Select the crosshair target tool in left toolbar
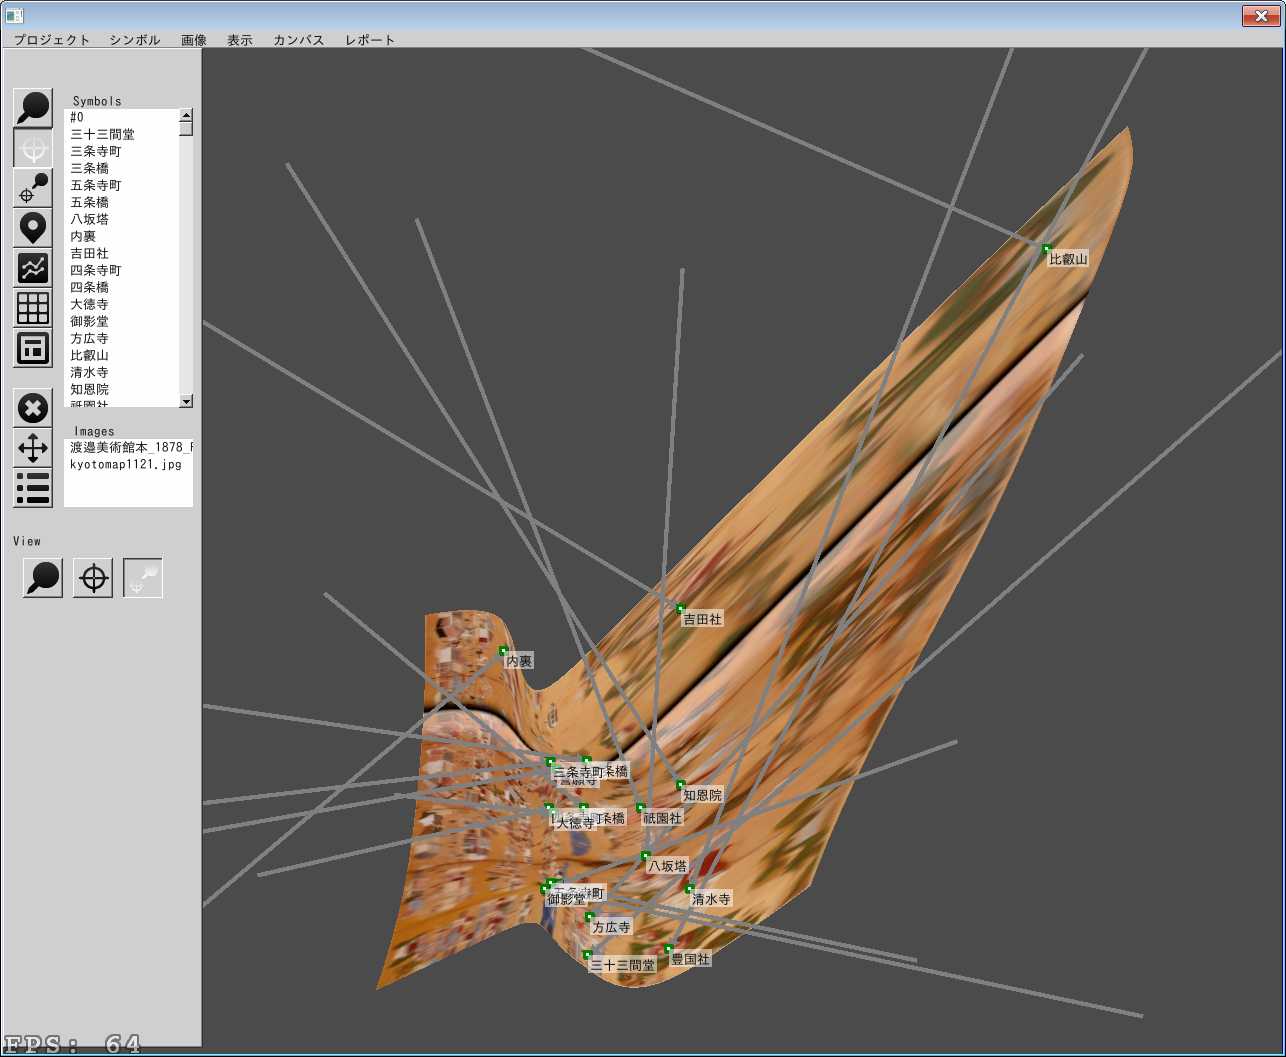This screenshot has height=1057, width=1286. (33, 148)
